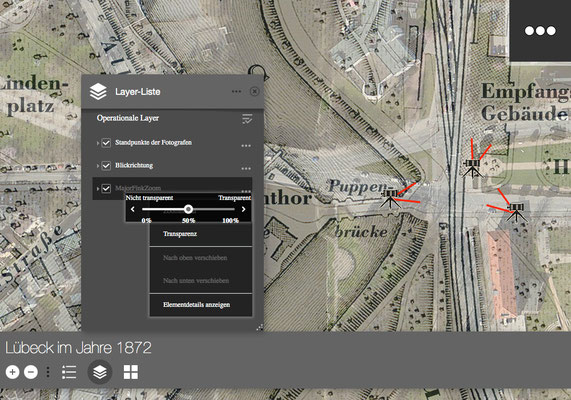571x400 pixels.
Task: Grab the panel resize handle corner
Action: 260,327
